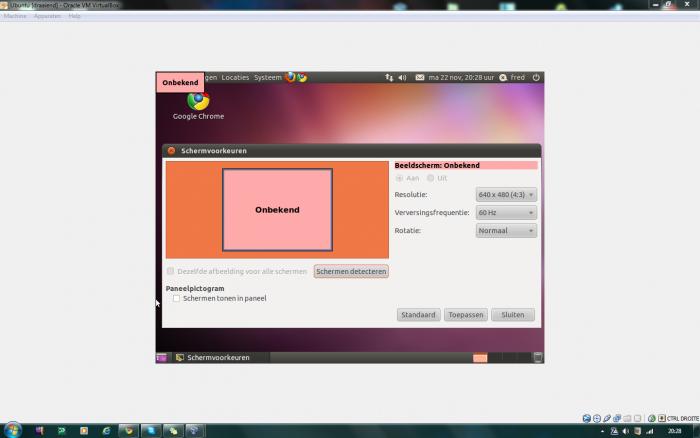
Task: Launch Firefox from the top panel
Action: 290,77
